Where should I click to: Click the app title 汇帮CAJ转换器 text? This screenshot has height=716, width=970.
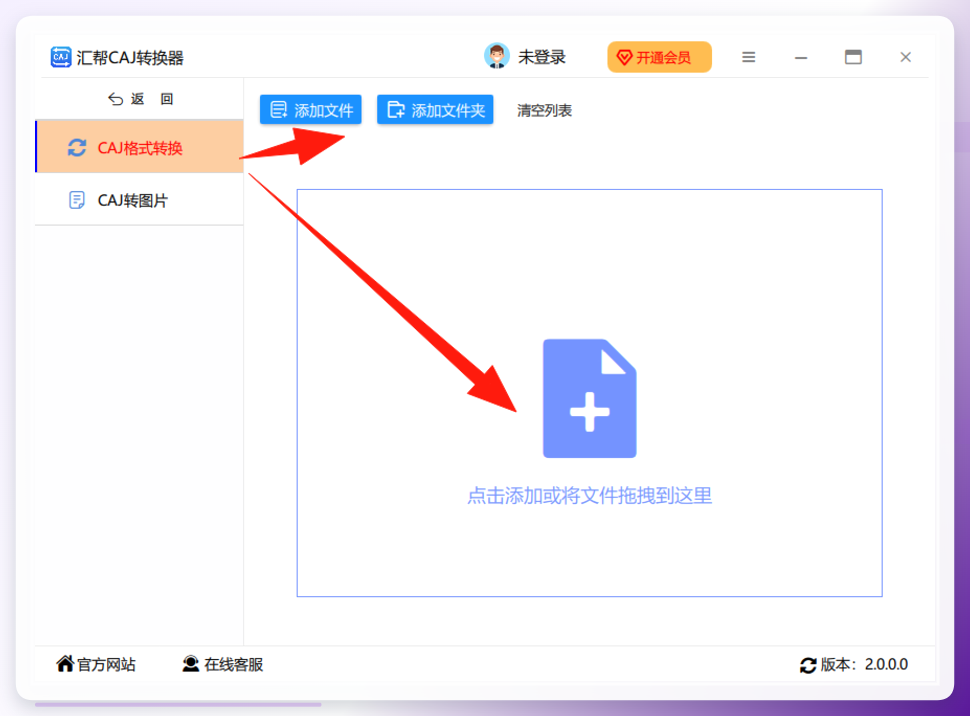click(x=130, y=58)
